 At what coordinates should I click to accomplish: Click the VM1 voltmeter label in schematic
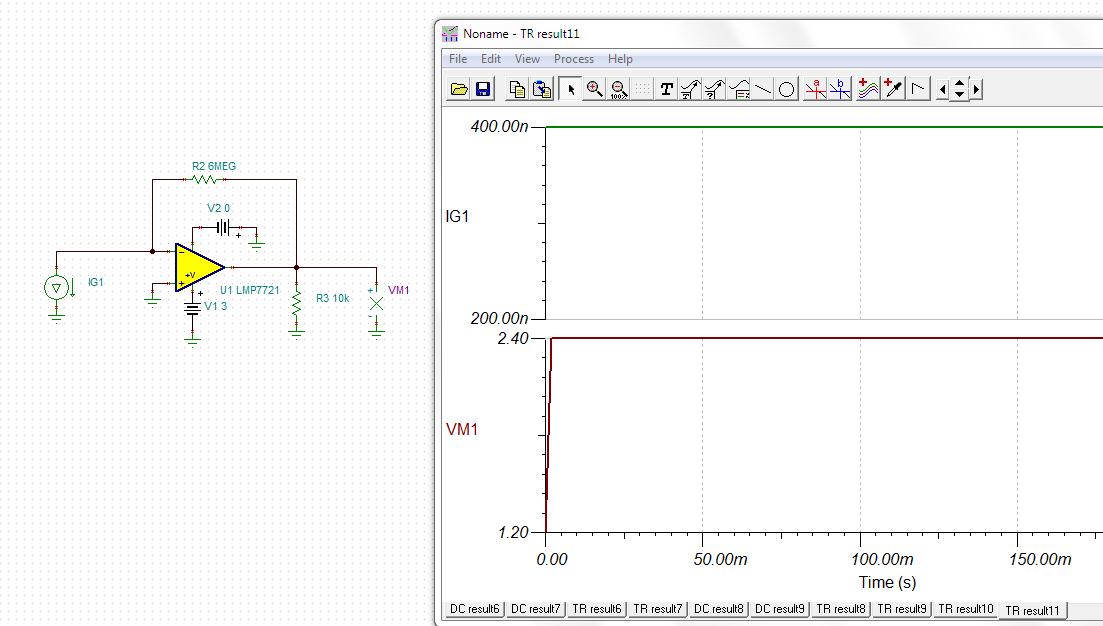tap(398, 290)
